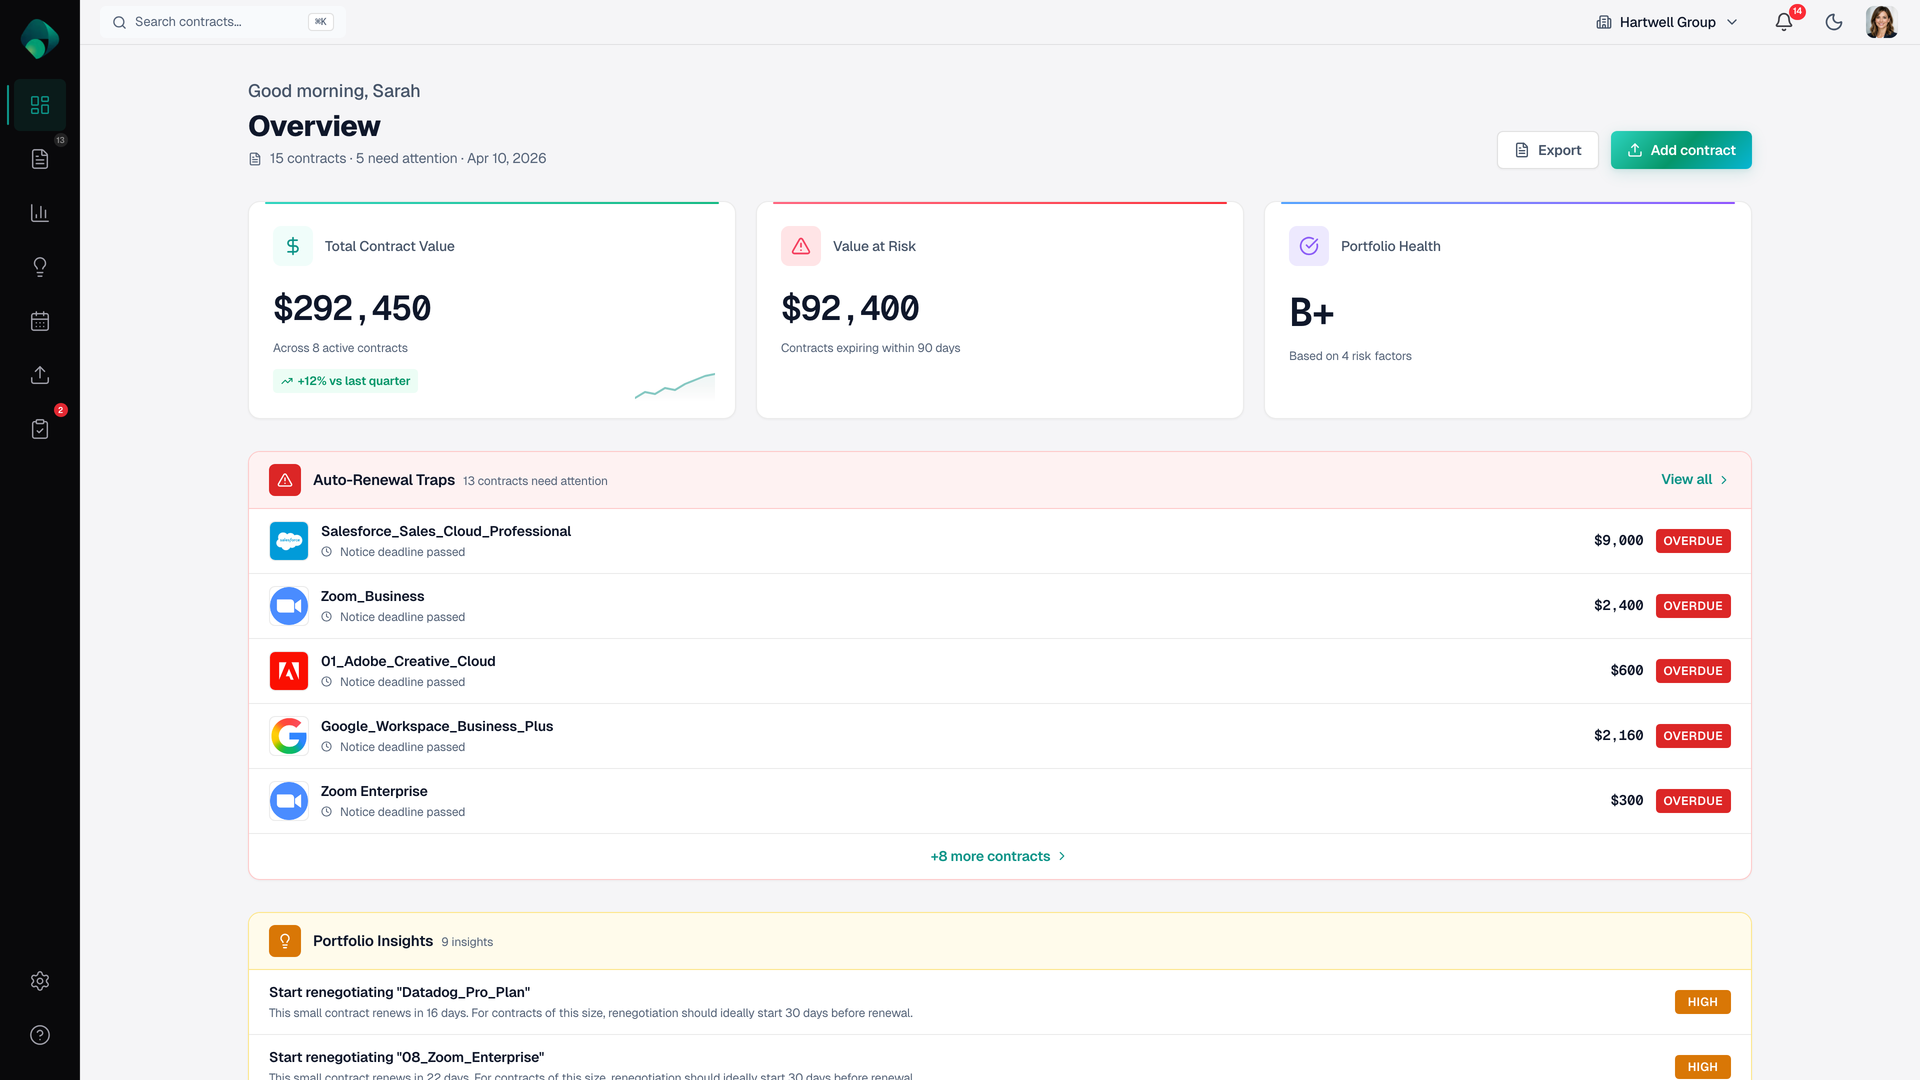The width and height of the screenshot is (1920, 1080).
Task: Expand the +8 more contracts link
Action: pyautogui.click(x=998, y=856)
